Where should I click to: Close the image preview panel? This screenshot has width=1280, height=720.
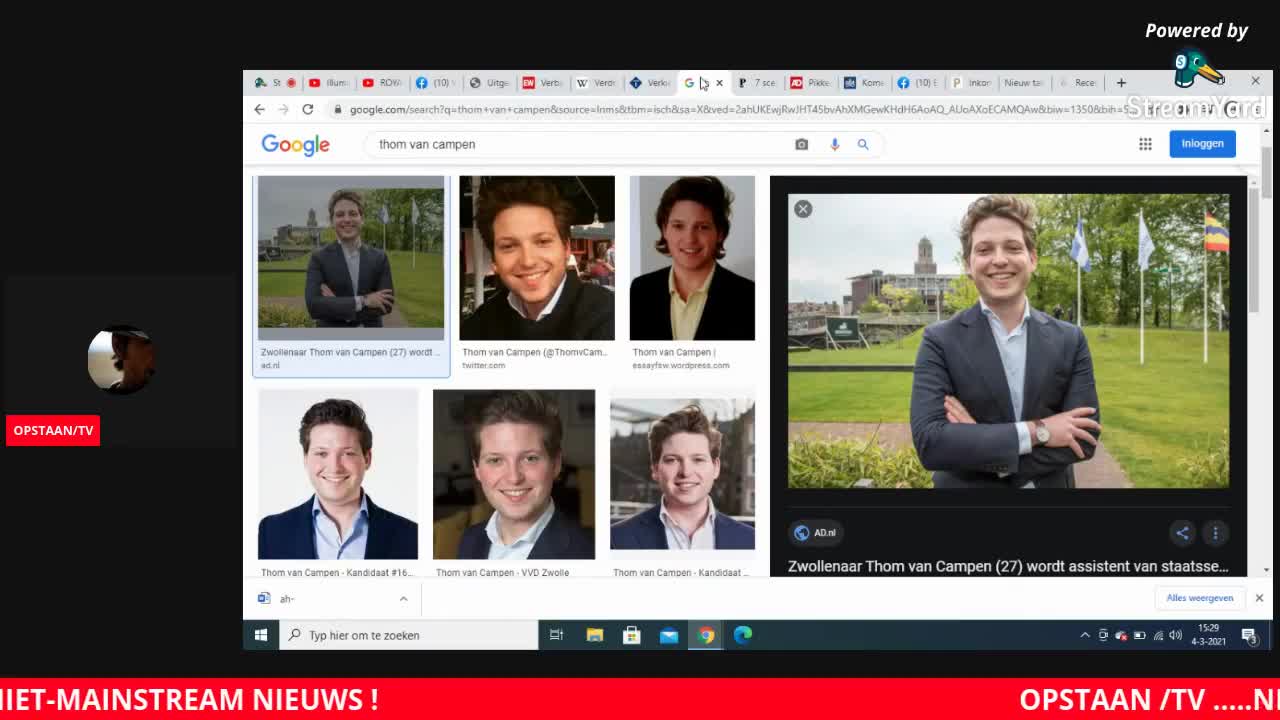(x=803, y=209)
